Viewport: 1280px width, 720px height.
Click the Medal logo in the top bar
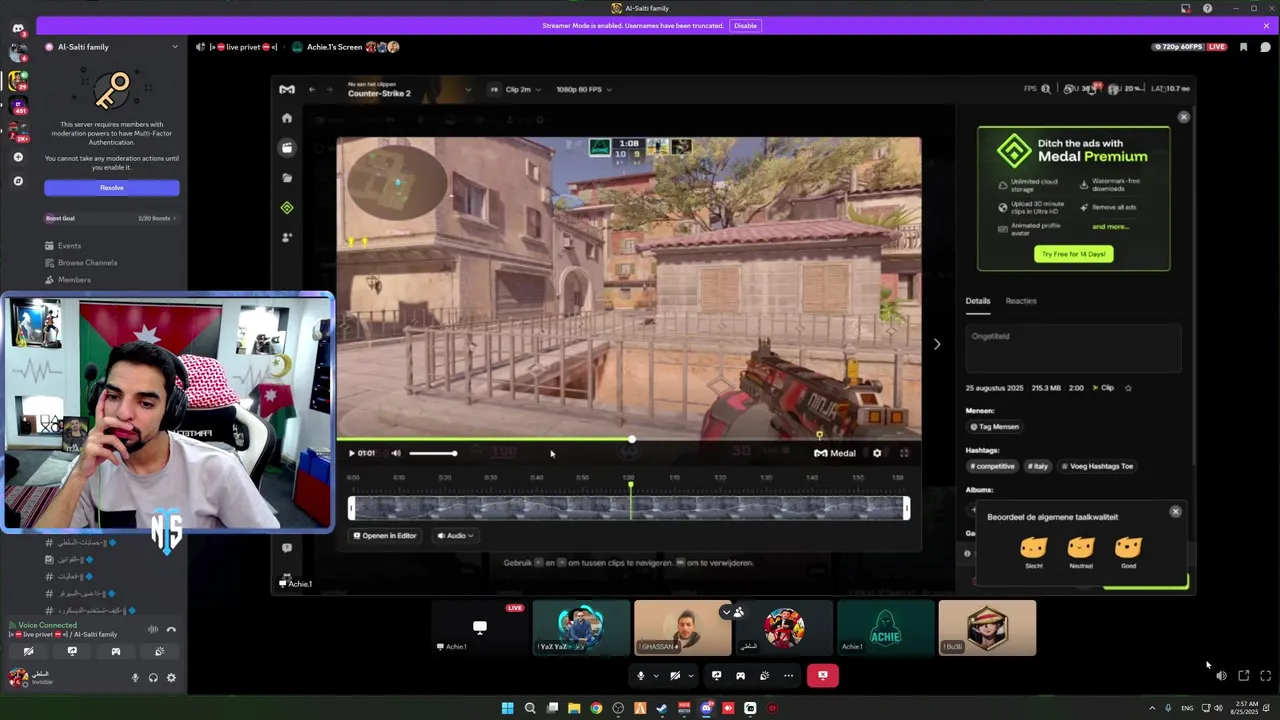click(x=287, y=89)
